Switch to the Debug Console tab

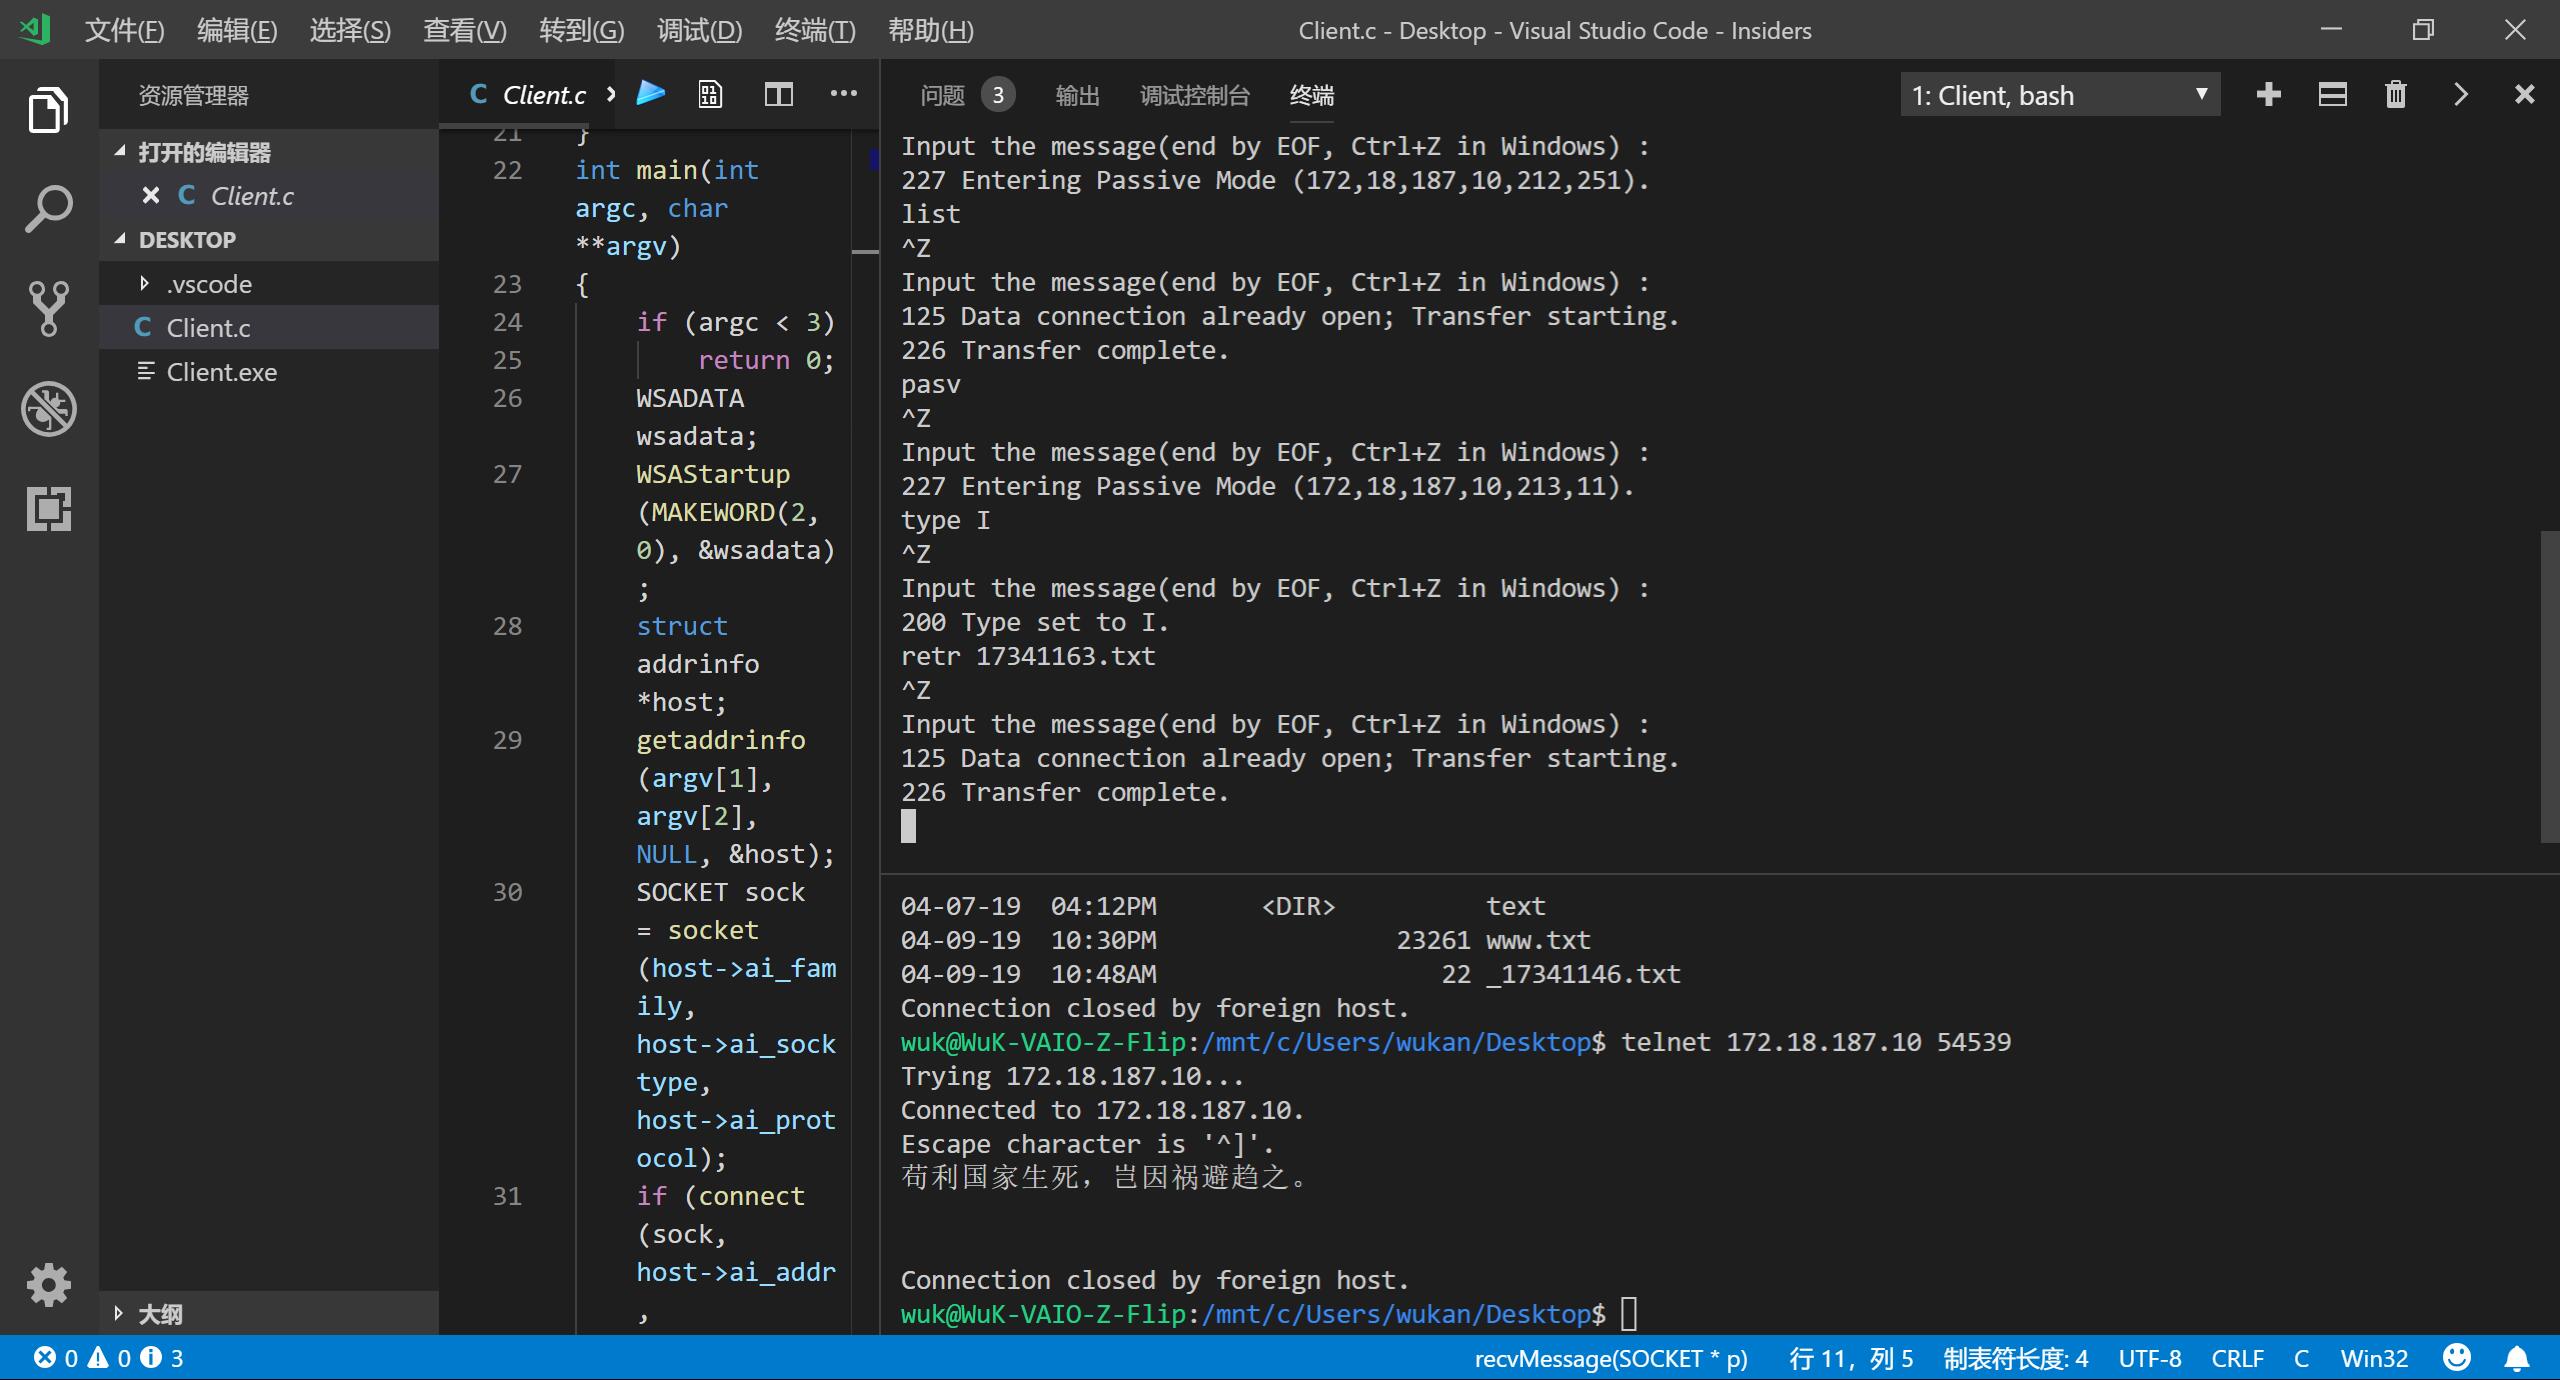(1195, 95)
